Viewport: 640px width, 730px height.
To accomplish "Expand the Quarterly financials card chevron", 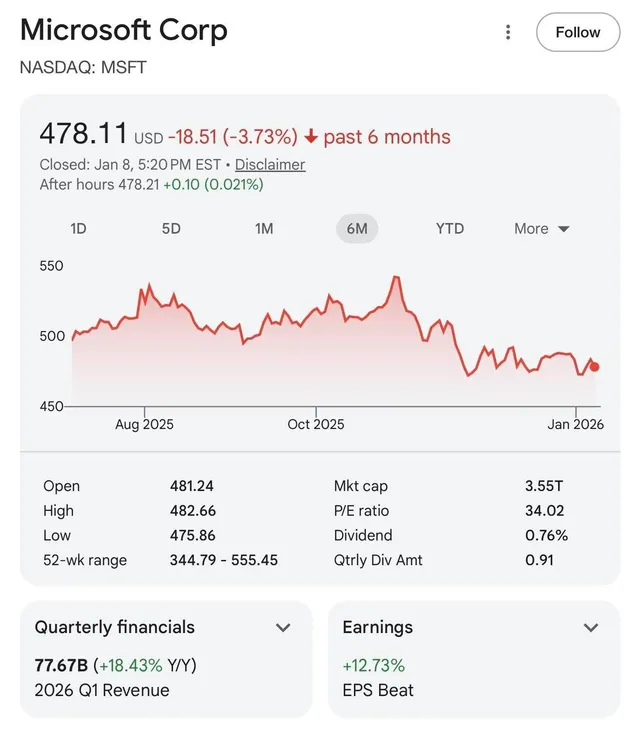I will (283, 628).
